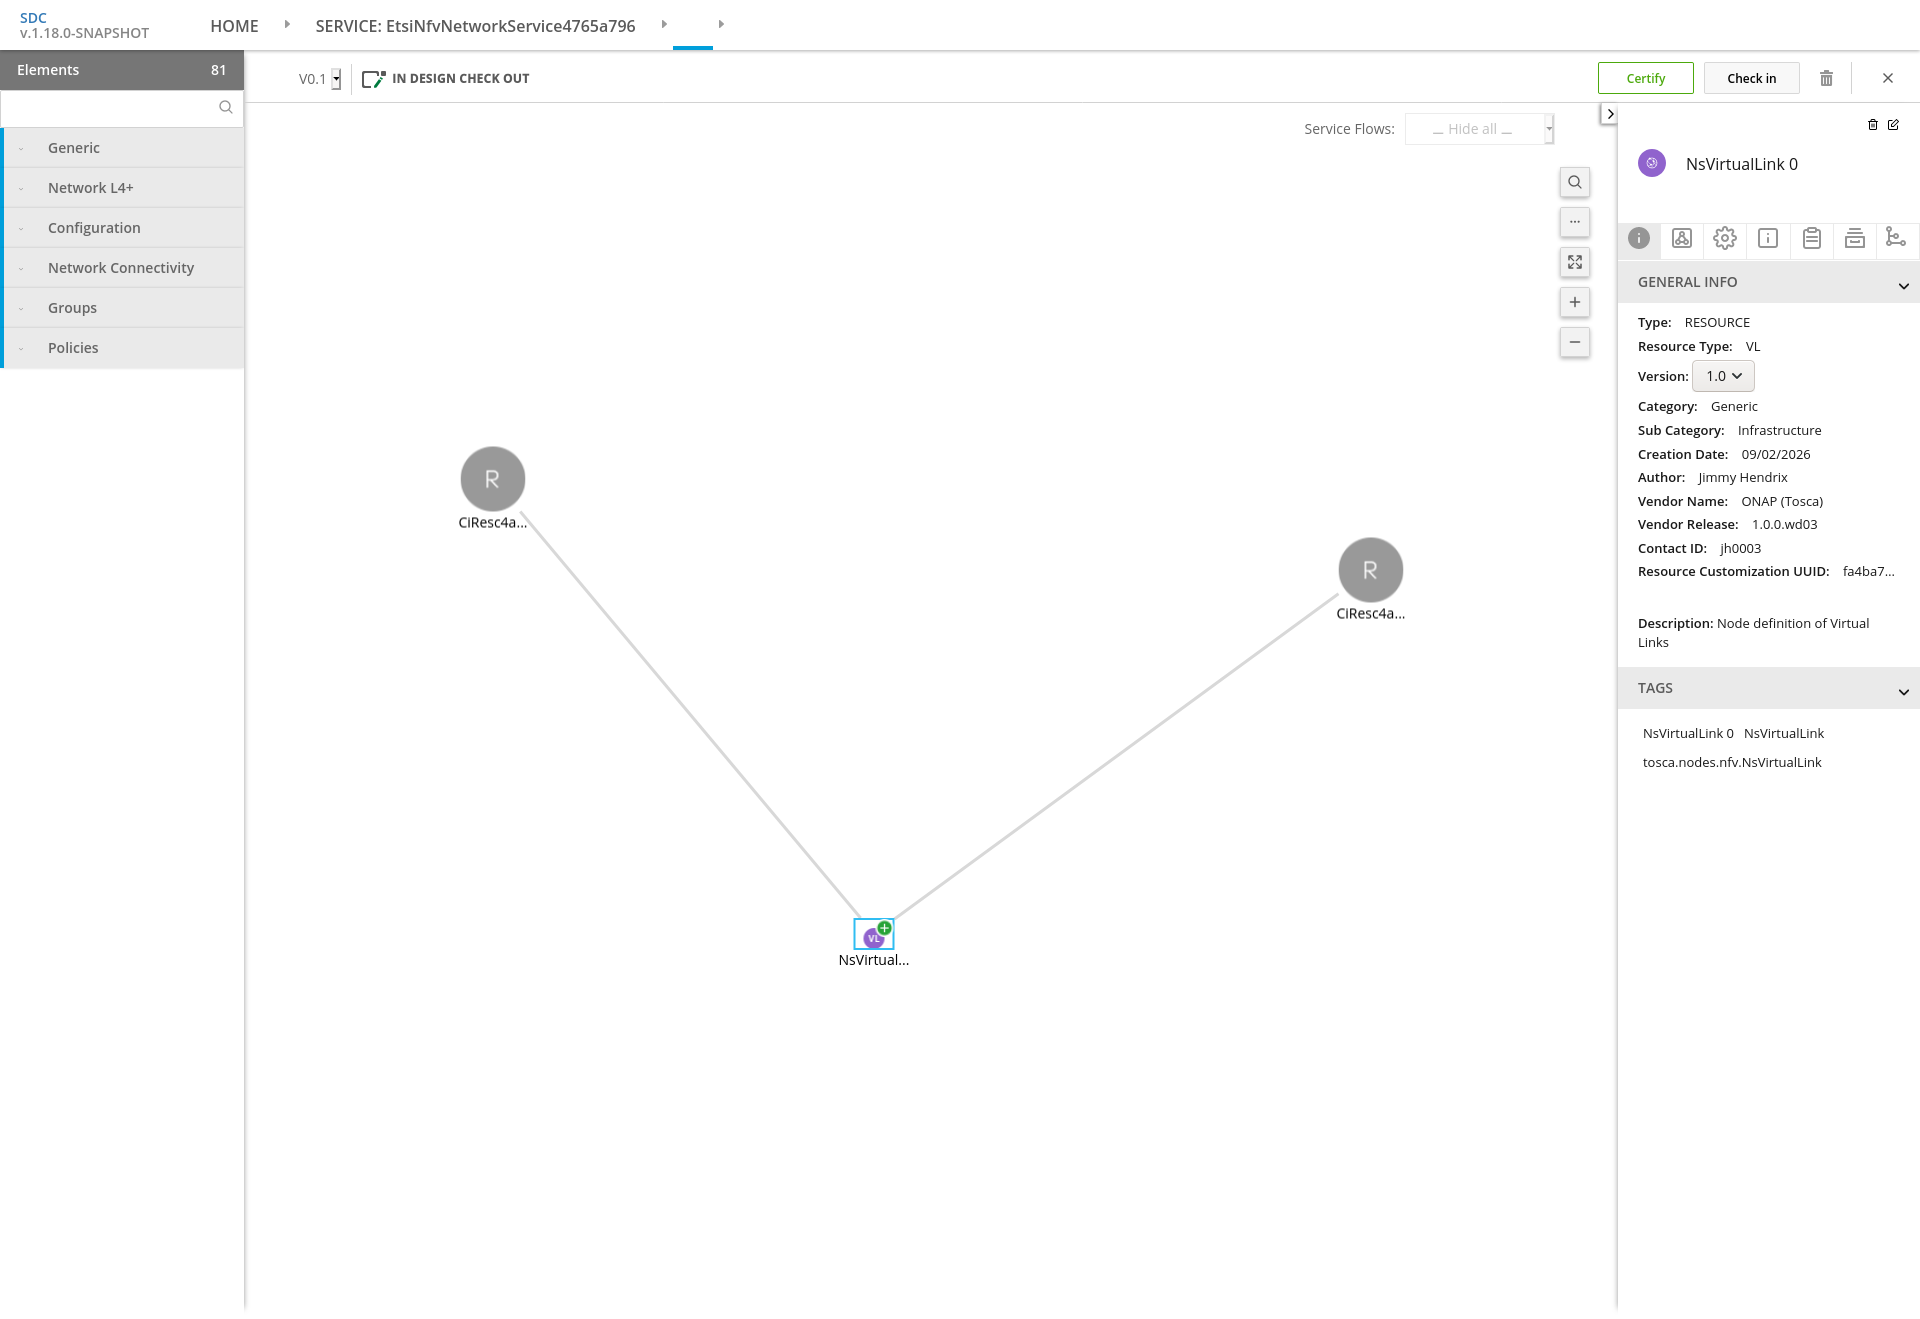
Task: Collapse the GENERAL INFO section
Action: pos(1903,285)
